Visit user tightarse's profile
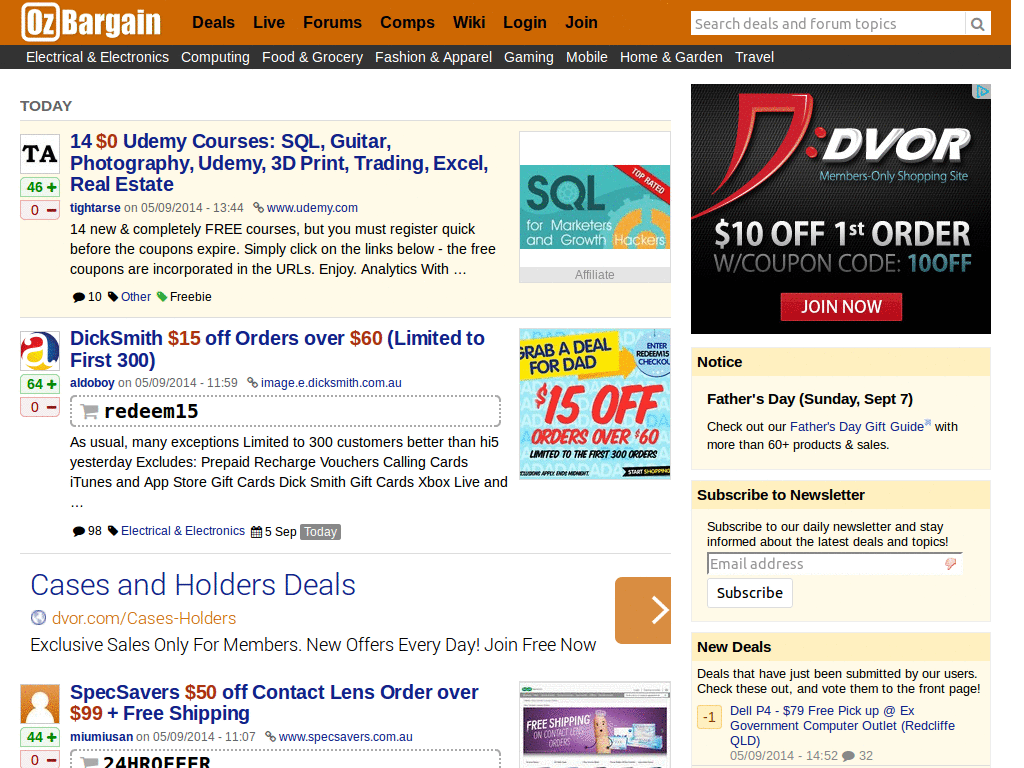1024x768 pixels. click(x=95, y=208)
